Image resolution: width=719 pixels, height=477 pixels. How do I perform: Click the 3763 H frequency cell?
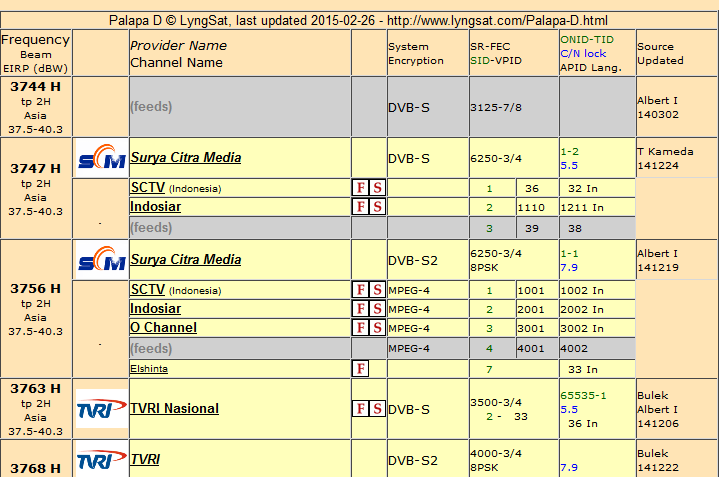point(36,409)
